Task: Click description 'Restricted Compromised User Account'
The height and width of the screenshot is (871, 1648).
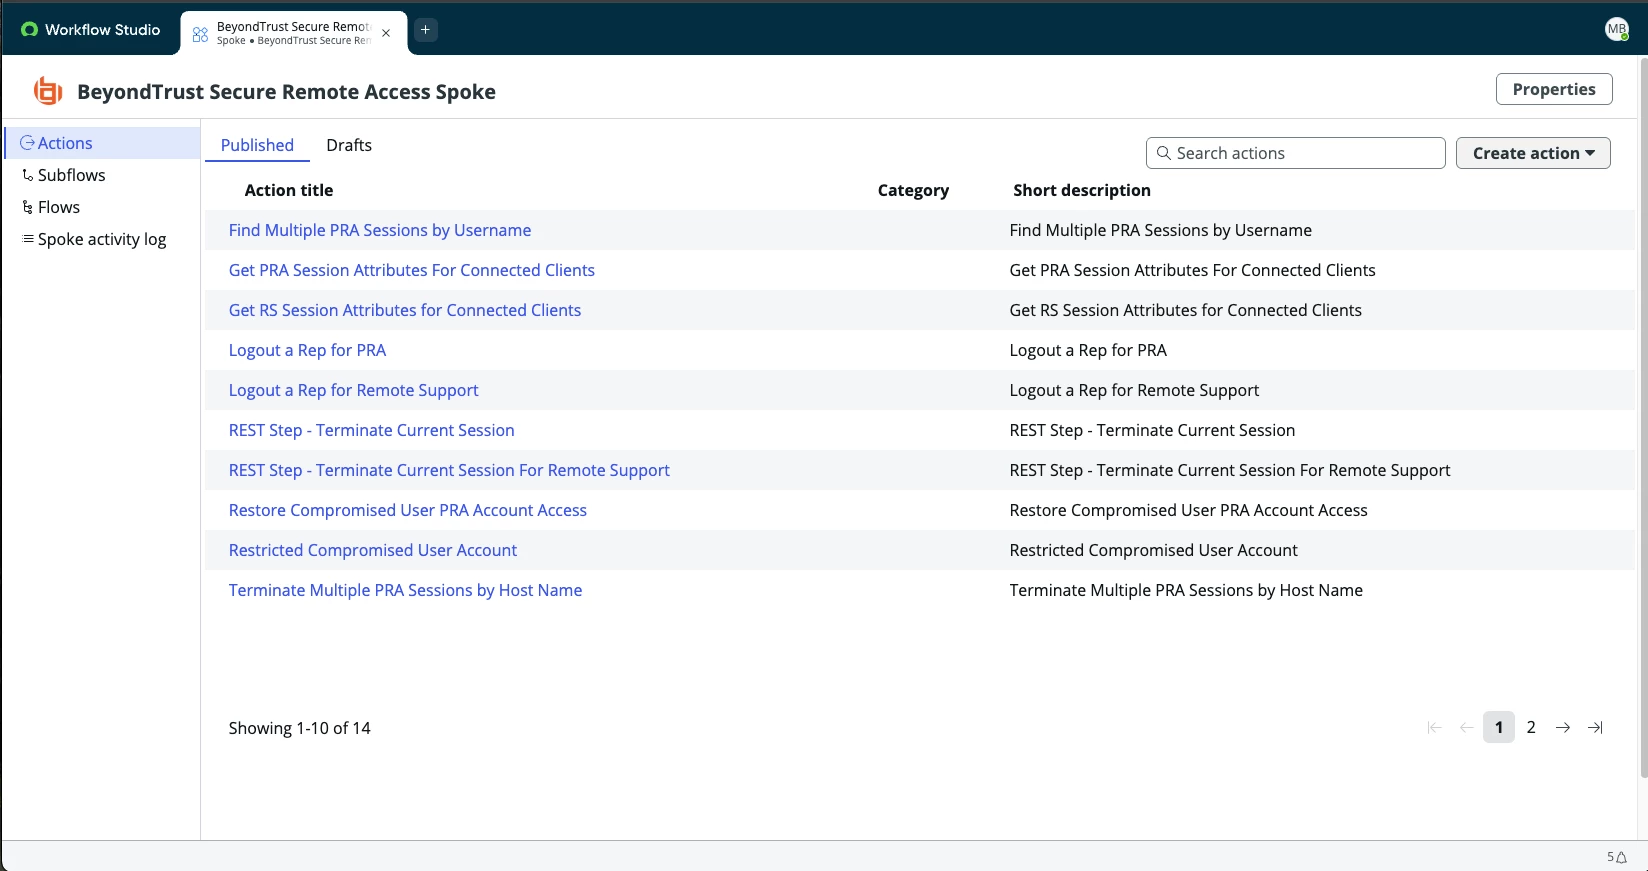Action: [x=1154, y=550]
